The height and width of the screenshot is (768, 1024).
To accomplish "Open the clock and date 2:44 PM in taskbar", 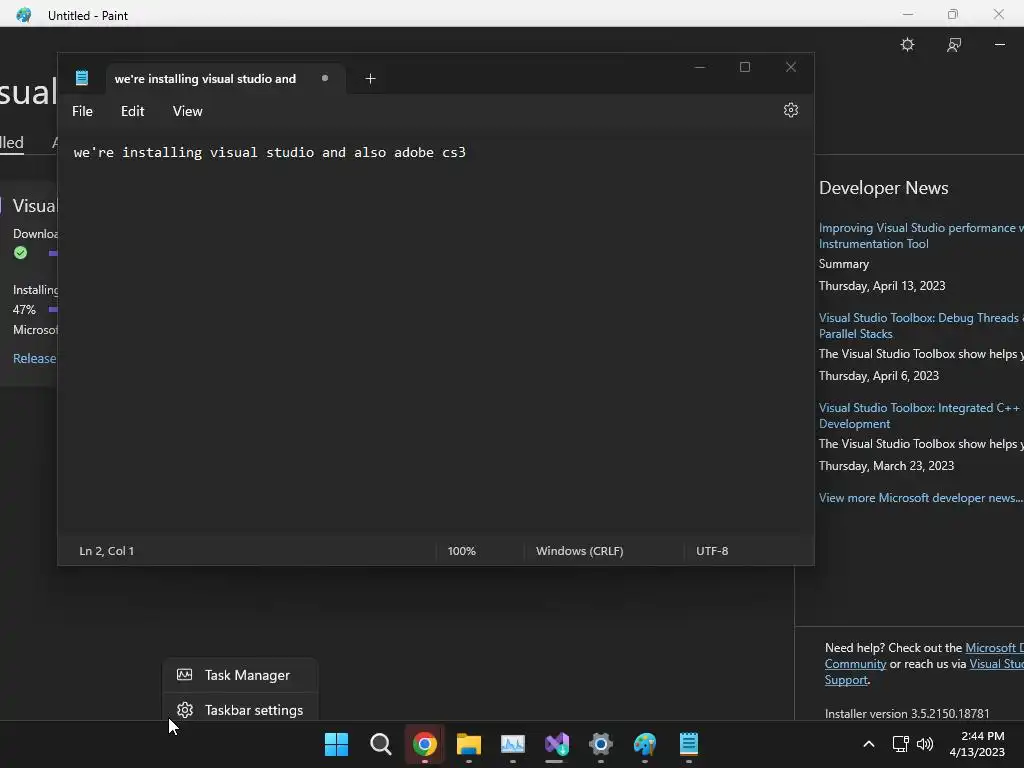I will (x=977, y=744).
